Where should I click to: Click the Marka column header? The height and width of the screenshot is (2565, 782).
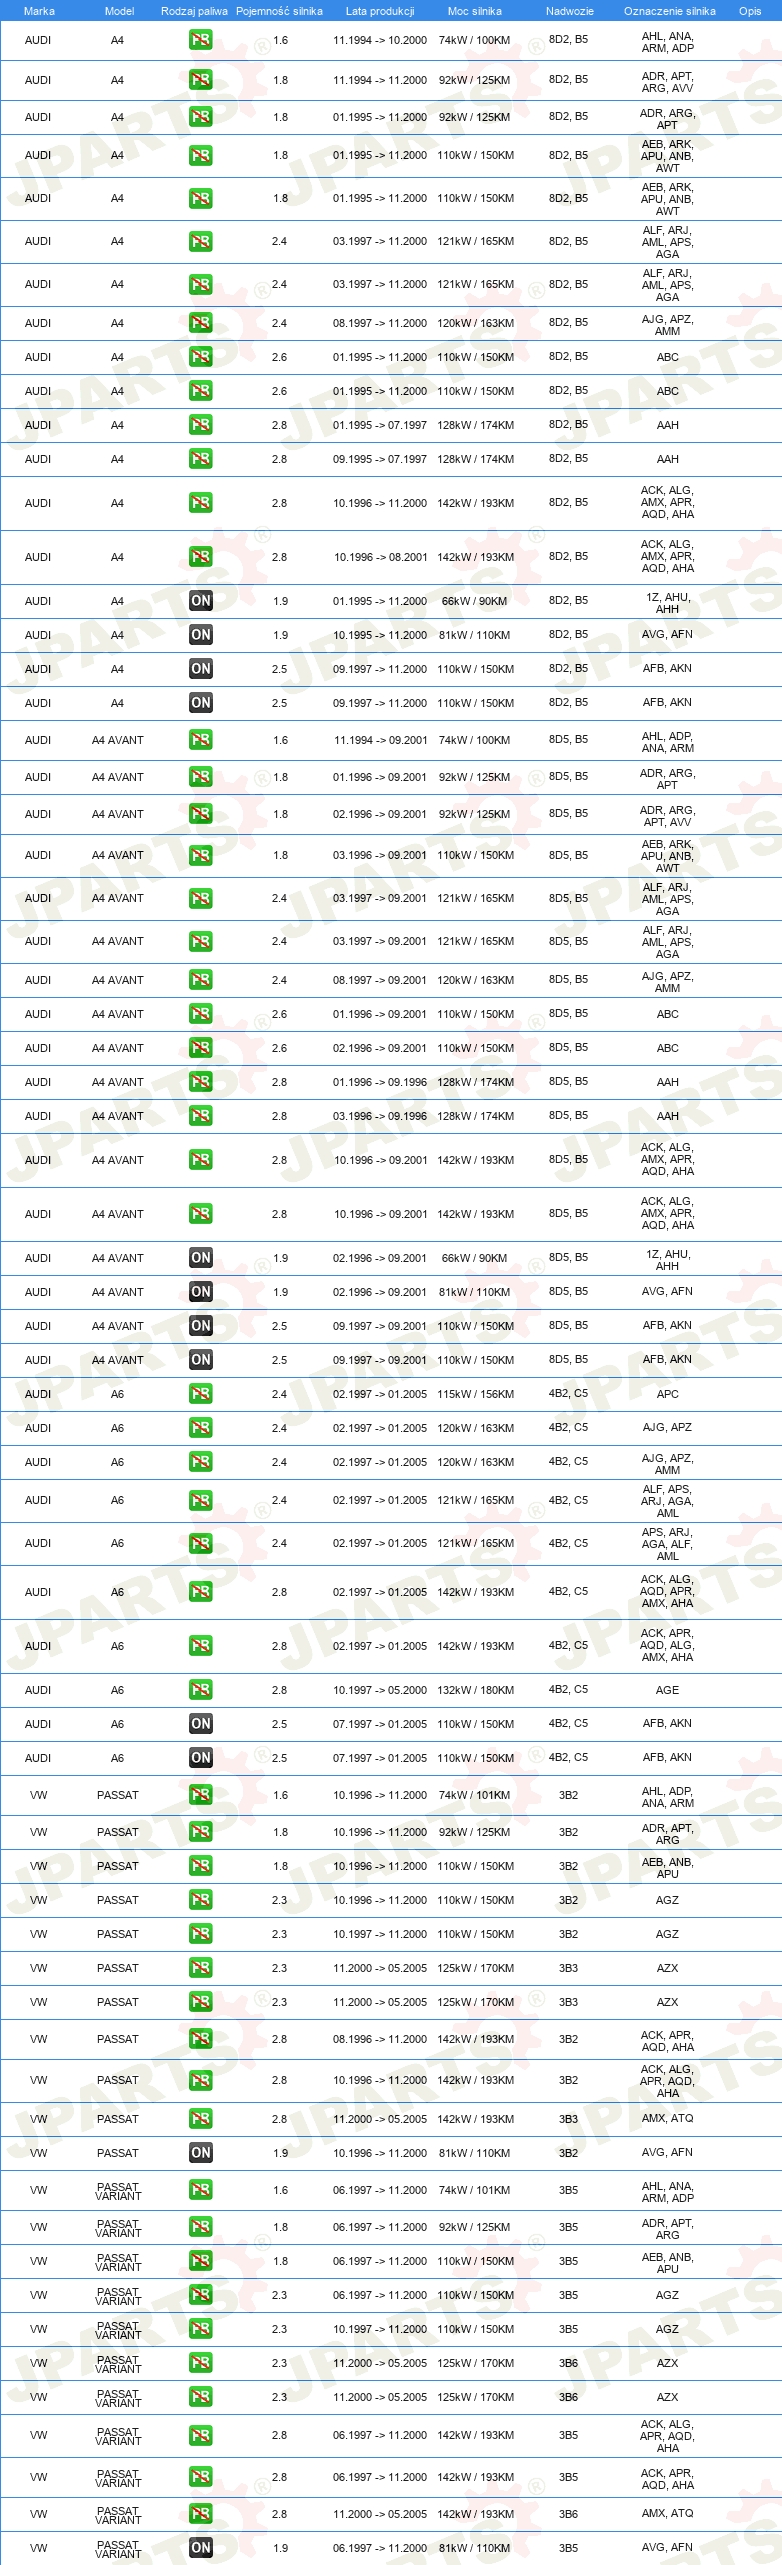39,11
